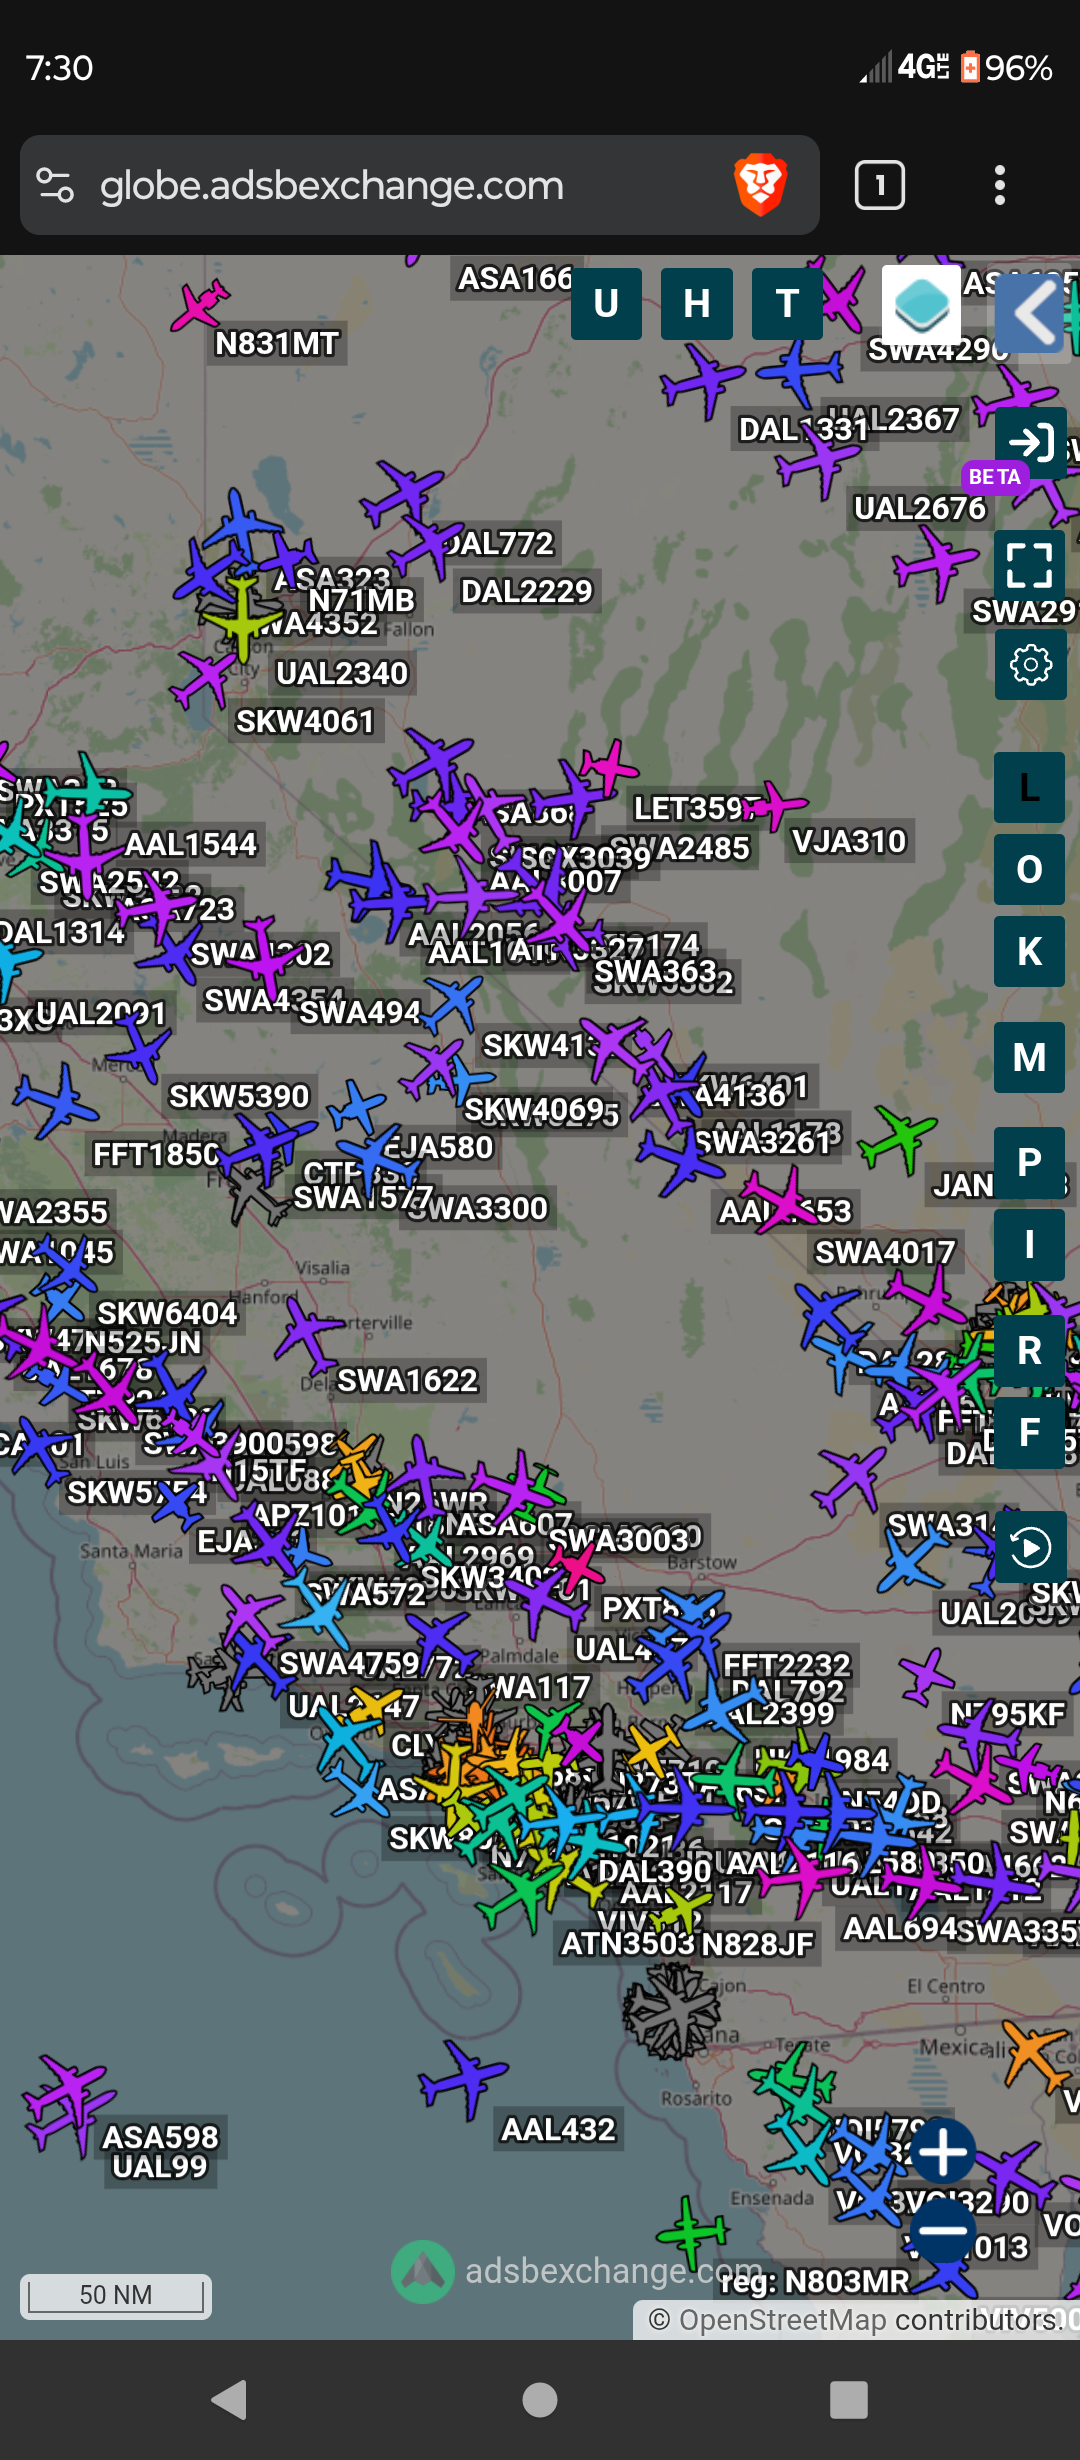Select yellow-green aircraft near N71MB

pyautogui.click(x=240, y=617)
